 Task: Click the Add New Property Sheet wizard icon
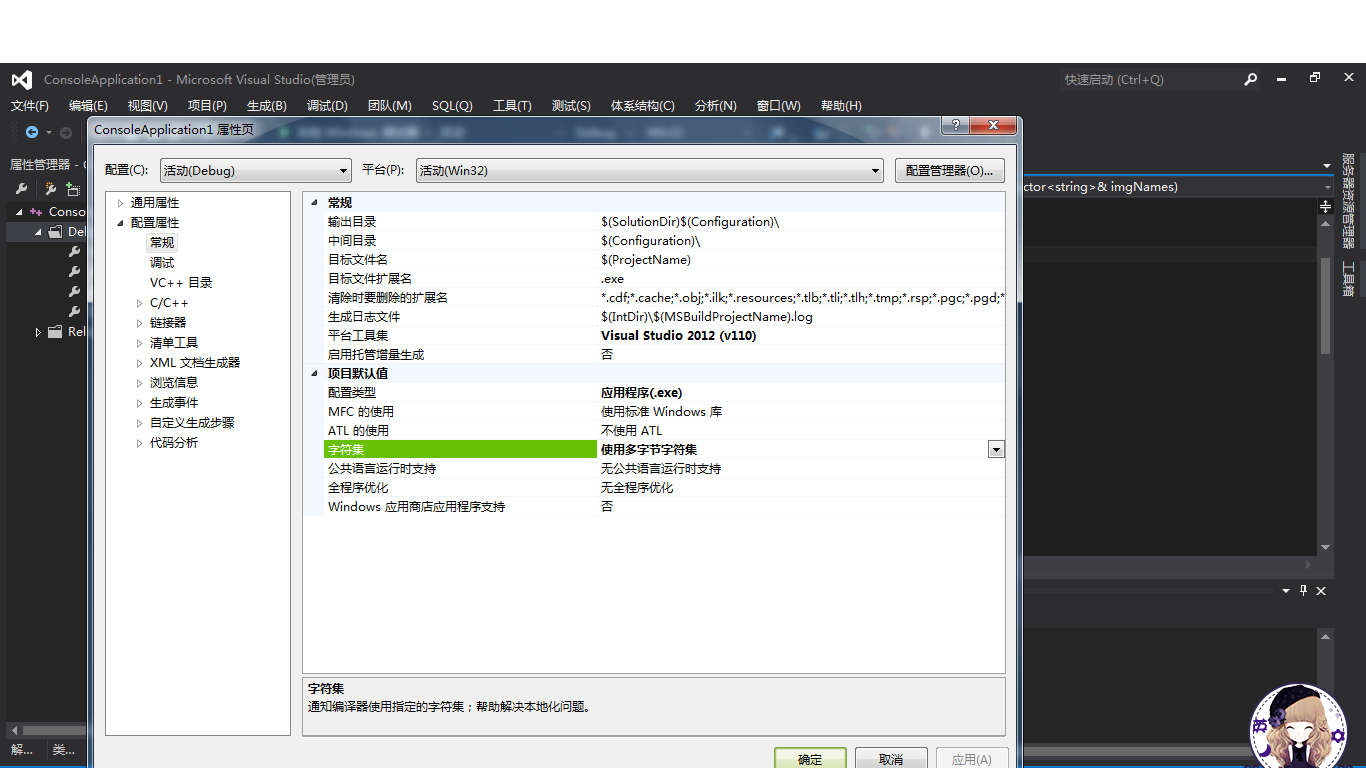coord(50,189)
